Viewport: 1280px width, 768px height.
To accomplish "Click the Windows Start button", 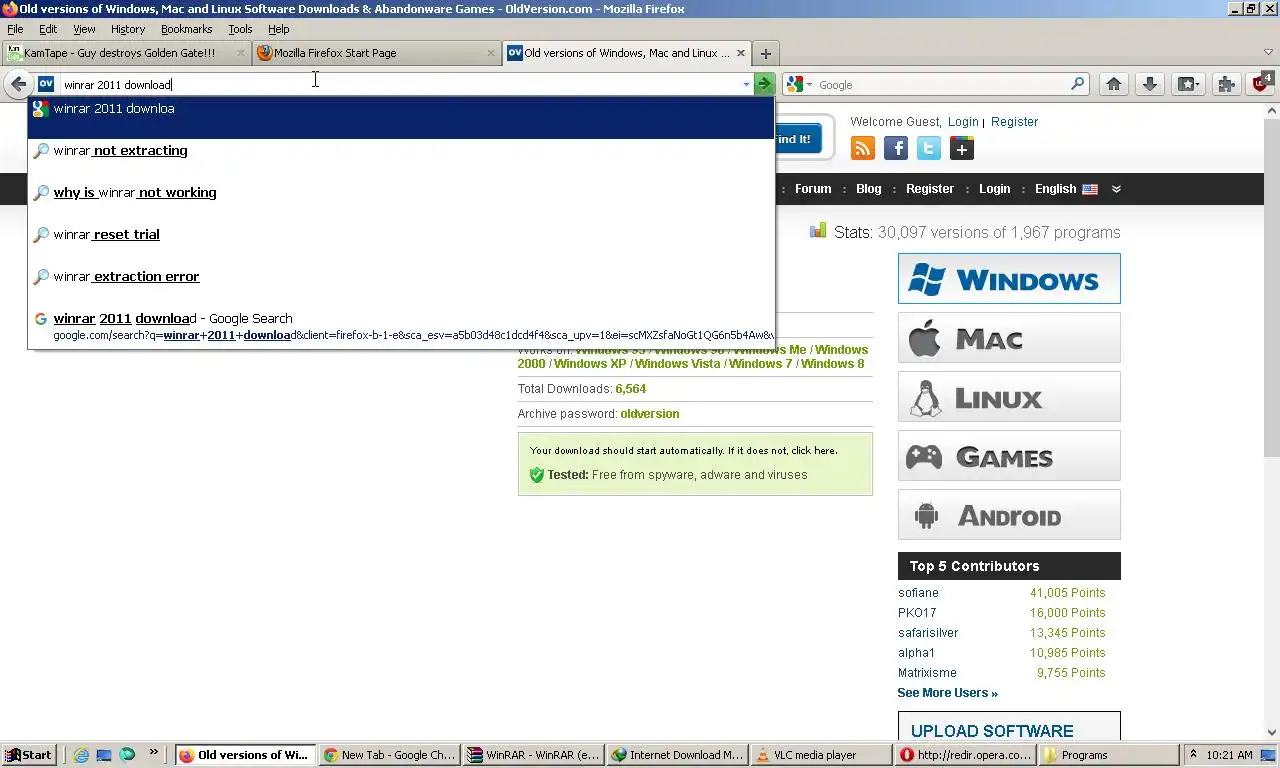I will click(28, 755).
